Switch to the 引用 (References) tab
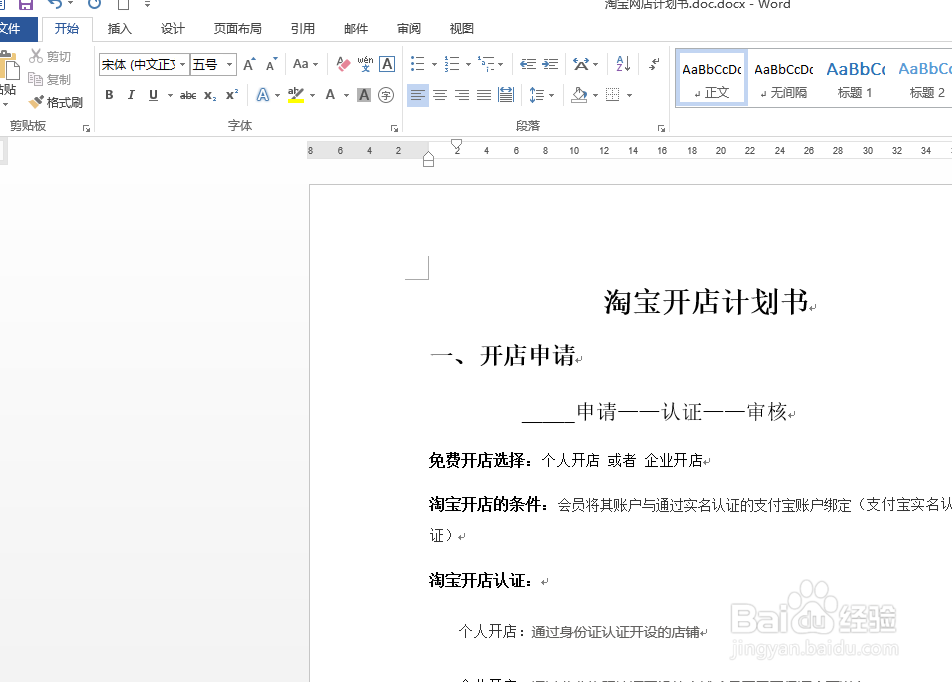The width and height of the screenshot is (952, 682). (302, 29)
